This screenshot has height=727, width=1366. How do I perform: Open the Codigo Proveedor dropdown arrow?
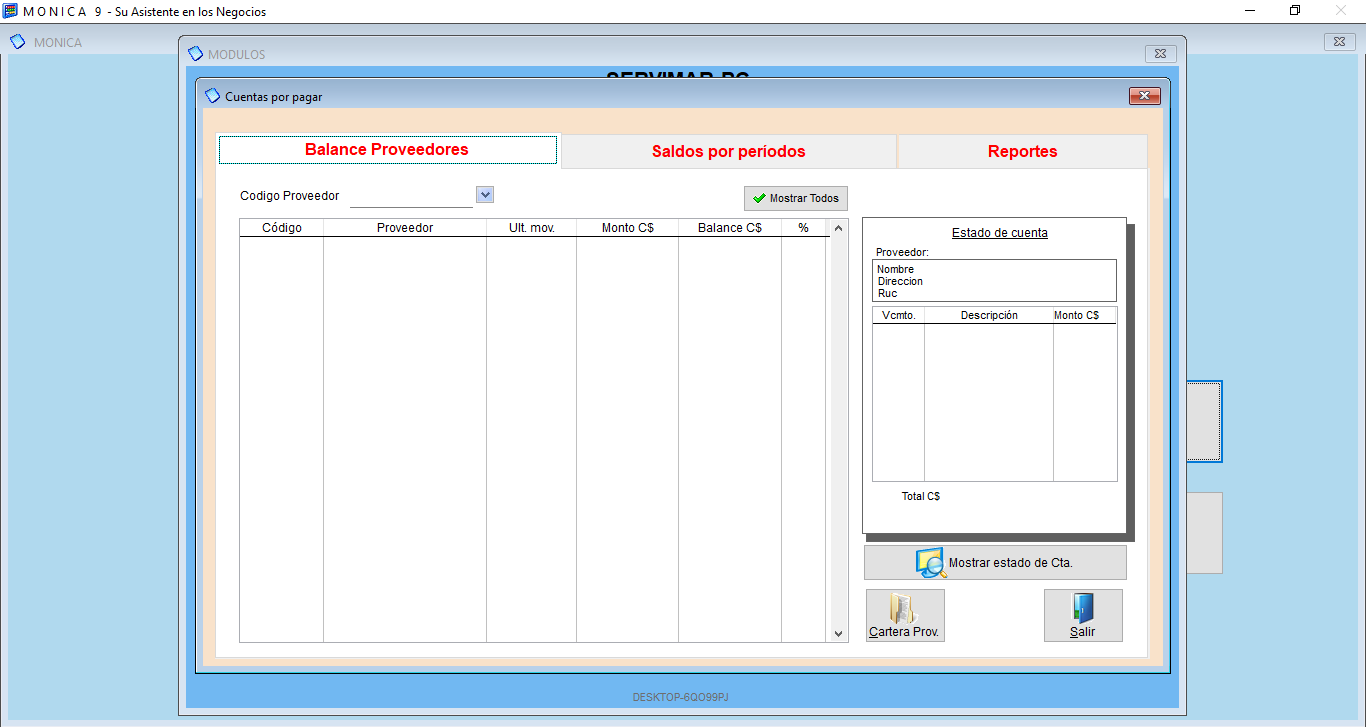pyautogui.click(x=484, y=194)
